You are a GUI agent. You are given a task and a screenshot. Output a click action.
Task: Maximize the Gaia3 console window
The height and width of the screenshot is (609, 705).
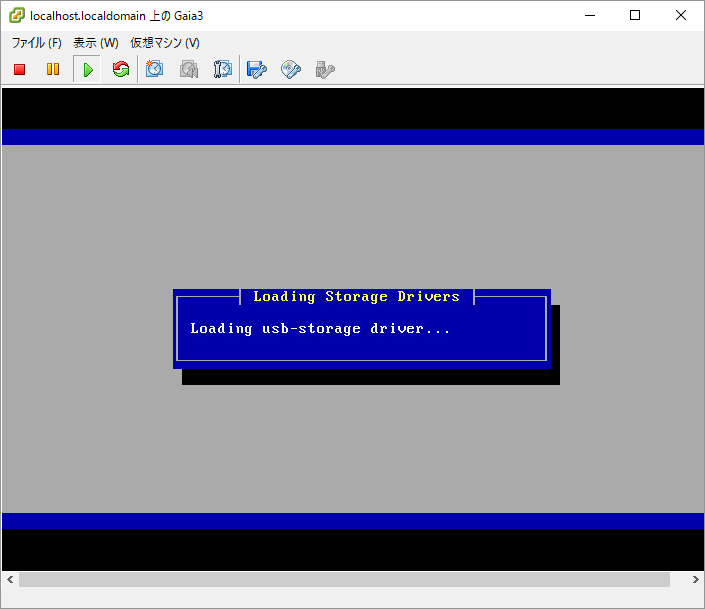click(635, 15)
